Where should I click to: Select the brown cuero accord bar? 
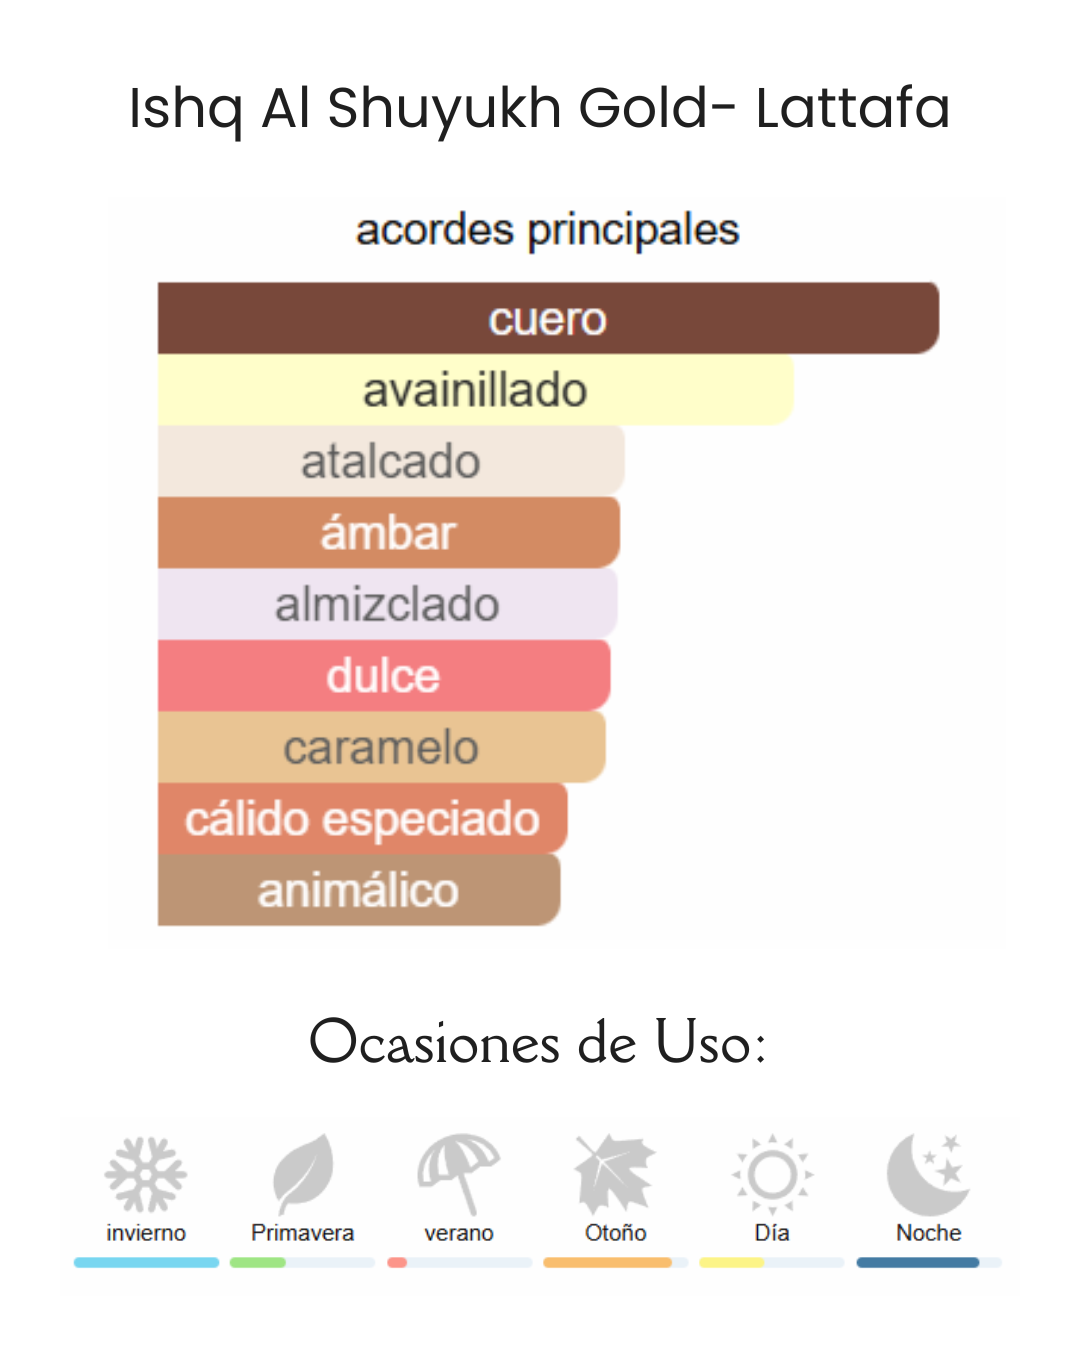click(x=548, y=318)
